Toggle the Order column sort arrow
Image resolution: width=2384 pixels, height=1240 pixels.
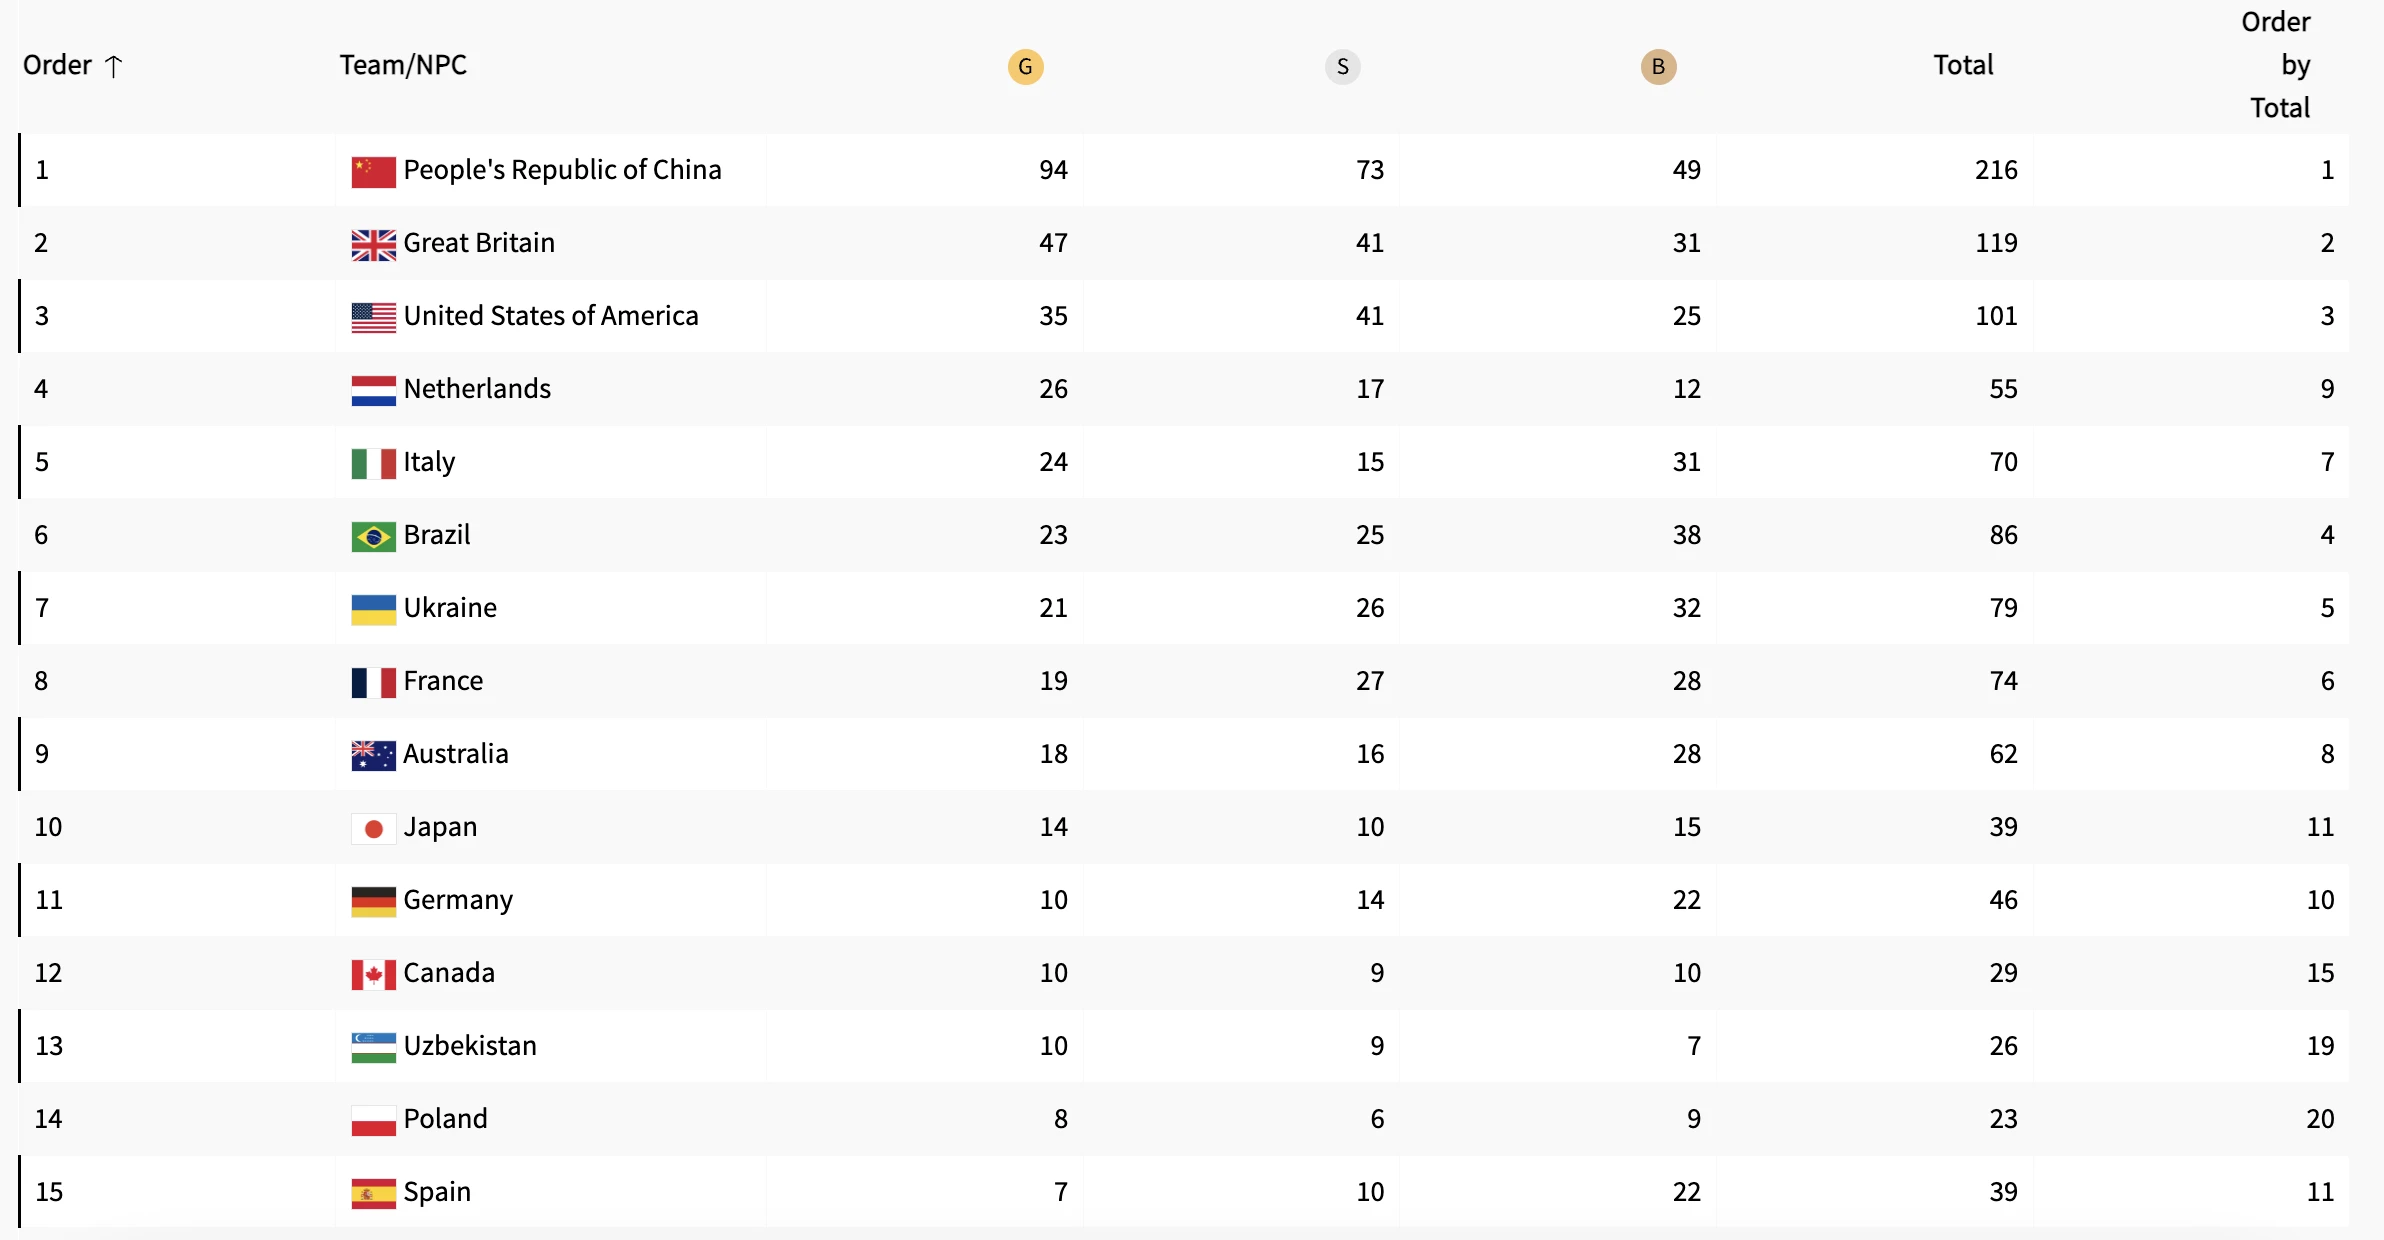point(114,66)
